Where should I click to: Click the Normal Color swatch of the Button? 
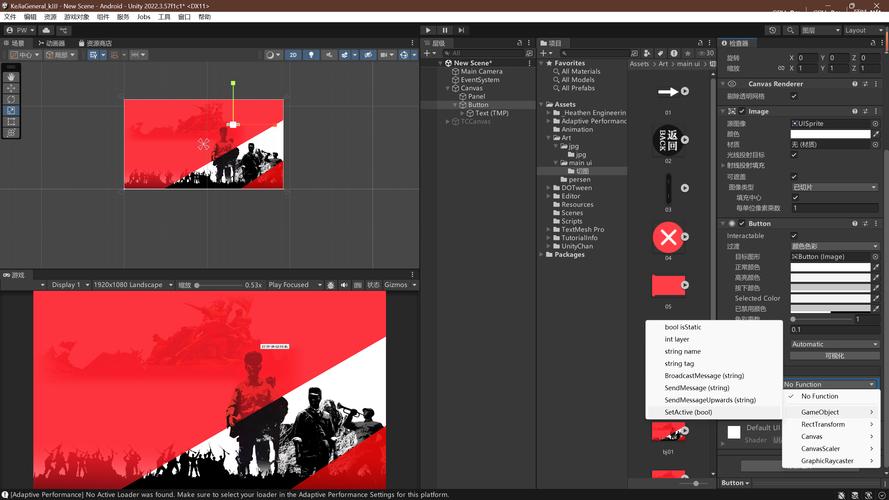830,267
